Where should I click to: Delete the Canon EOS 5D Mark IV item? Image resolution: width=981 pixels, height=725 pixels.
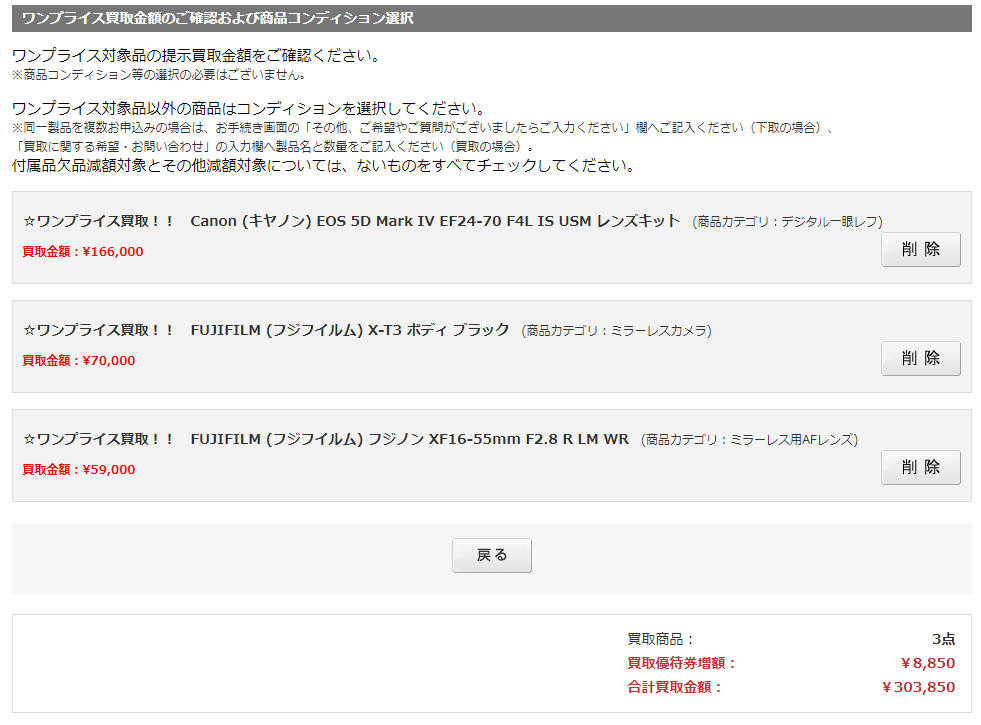[x=920, y=250]
